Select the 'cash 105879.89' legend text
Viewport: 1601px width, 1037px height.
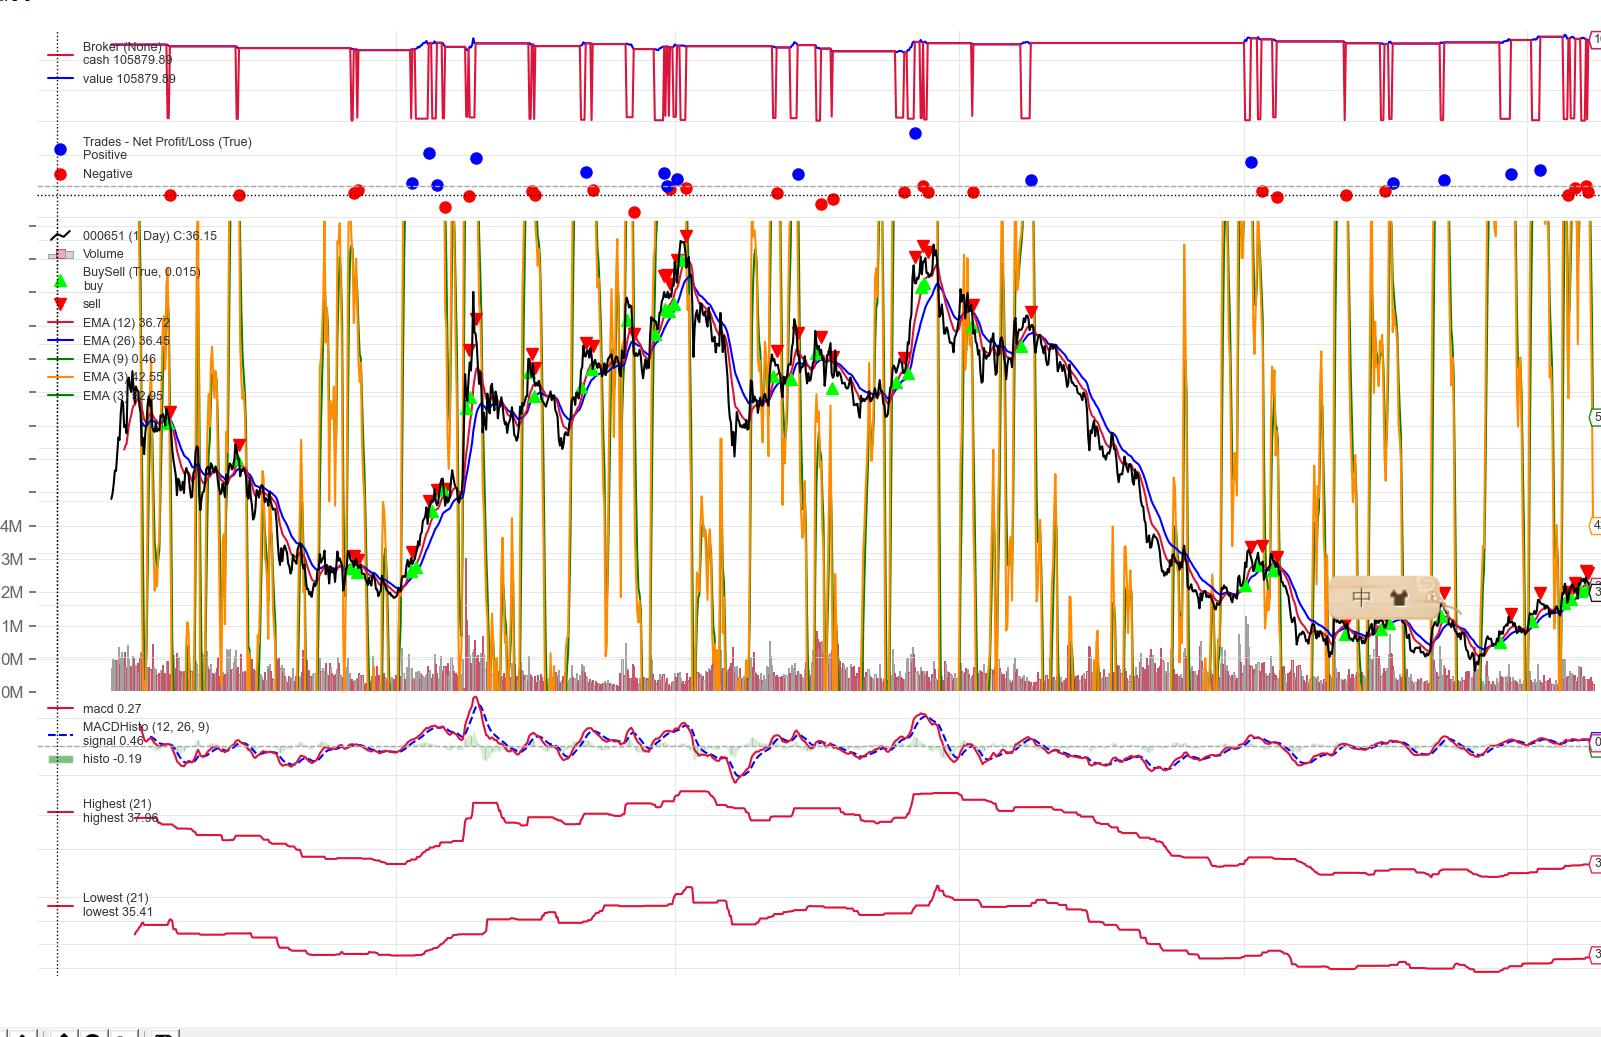tap(129, 60)
